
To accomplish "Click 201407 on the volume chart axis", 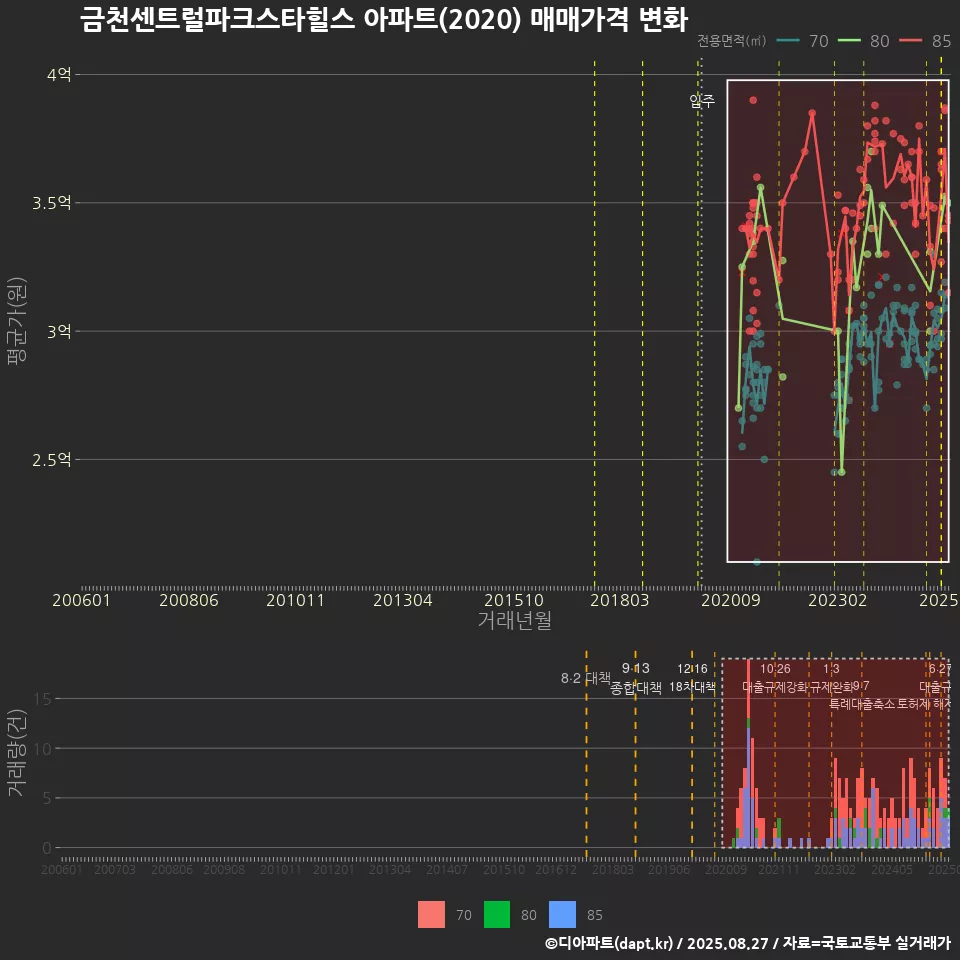I will click(446, 869).
